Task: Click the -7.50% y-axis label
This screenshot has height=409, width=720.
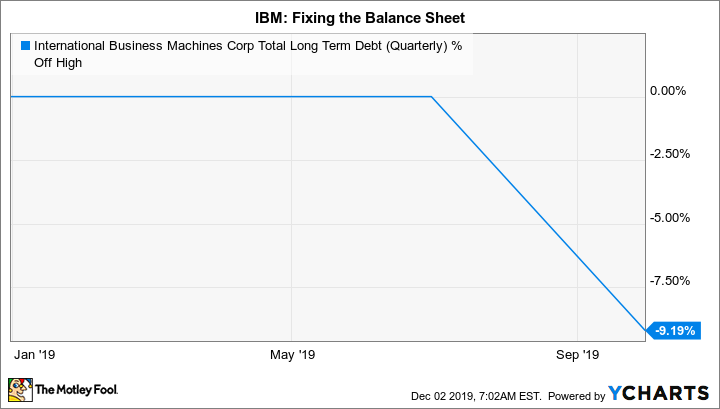Action: (669, 281)
